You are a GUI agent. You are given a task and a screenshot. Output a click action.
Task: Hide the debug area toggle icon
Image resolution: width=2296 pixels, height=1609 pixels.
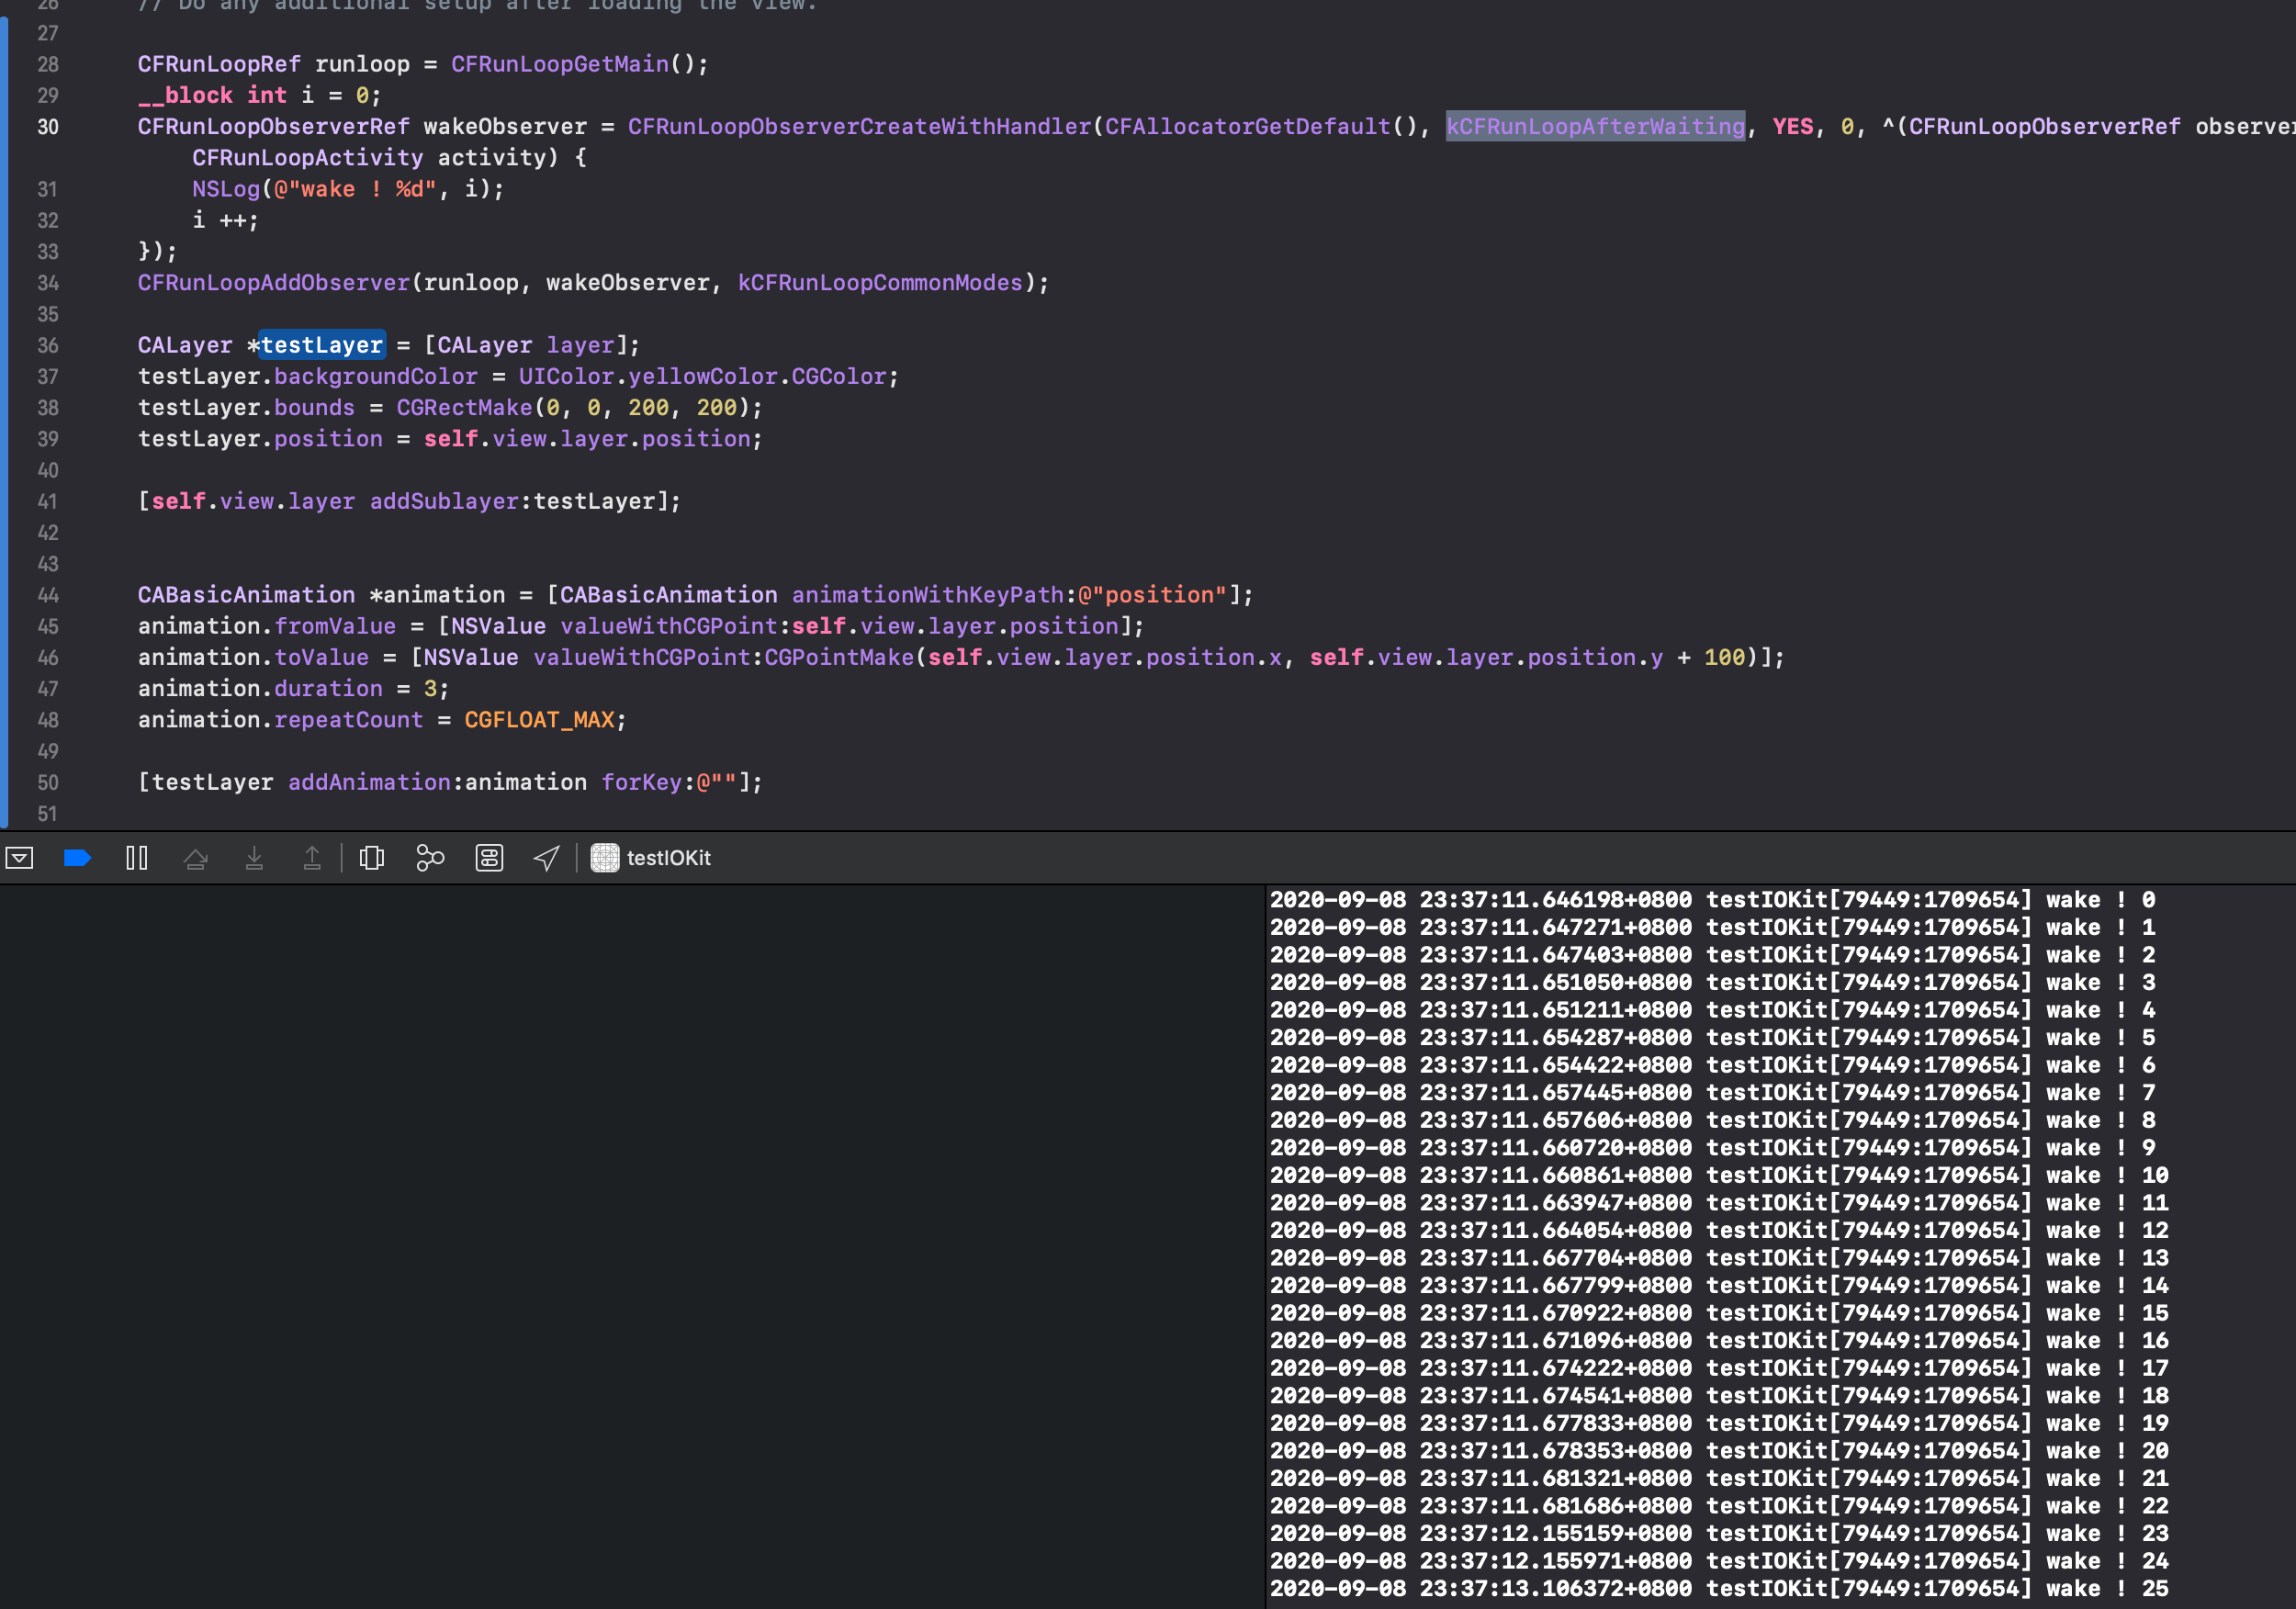click(x=20, y=857)
